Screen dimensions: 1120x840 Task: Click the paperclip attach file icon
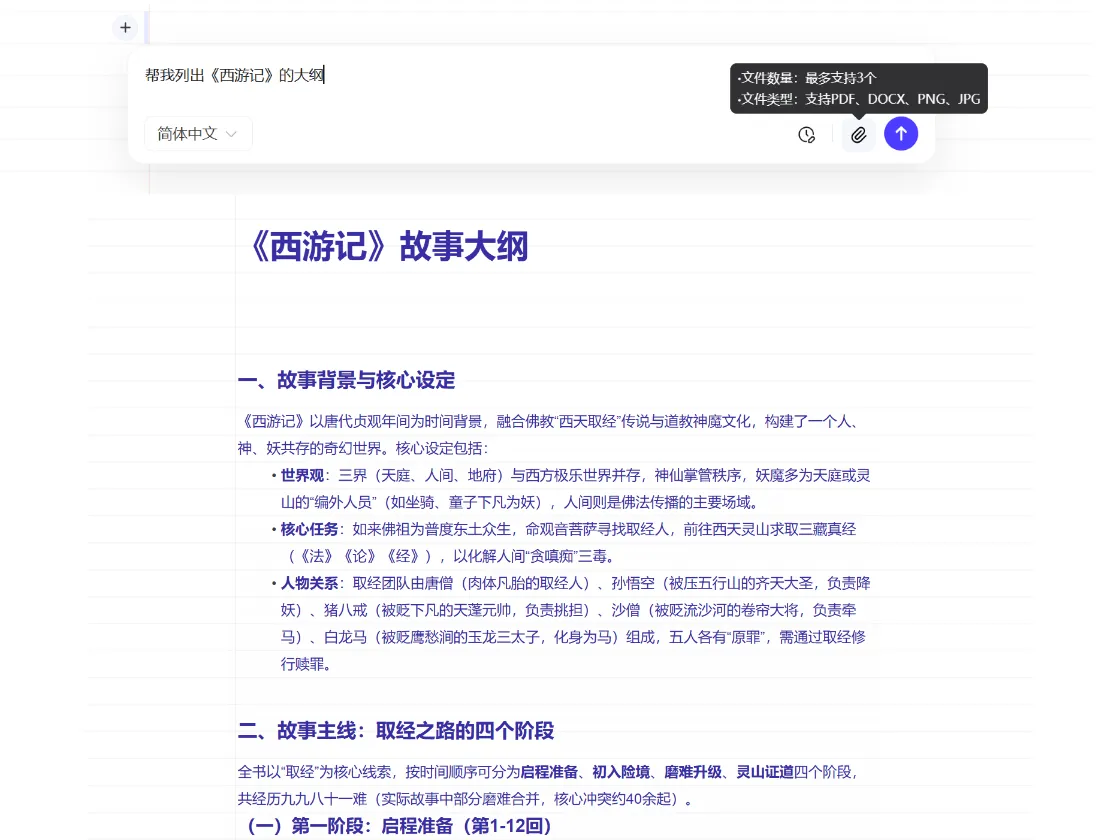[858, 134]
